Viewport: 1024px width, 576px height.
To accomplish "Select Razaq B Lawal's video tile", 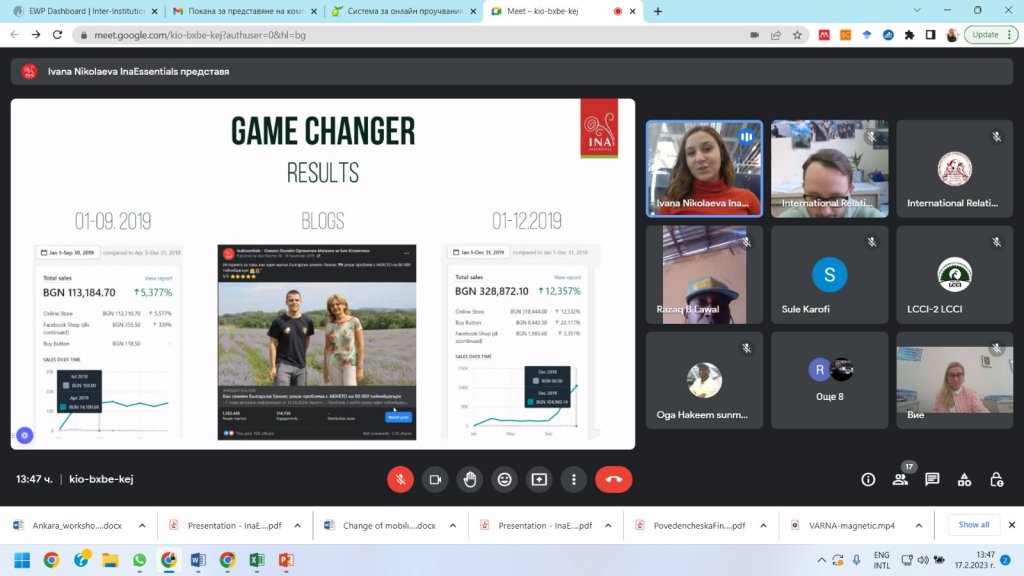I will pos(704,274).
